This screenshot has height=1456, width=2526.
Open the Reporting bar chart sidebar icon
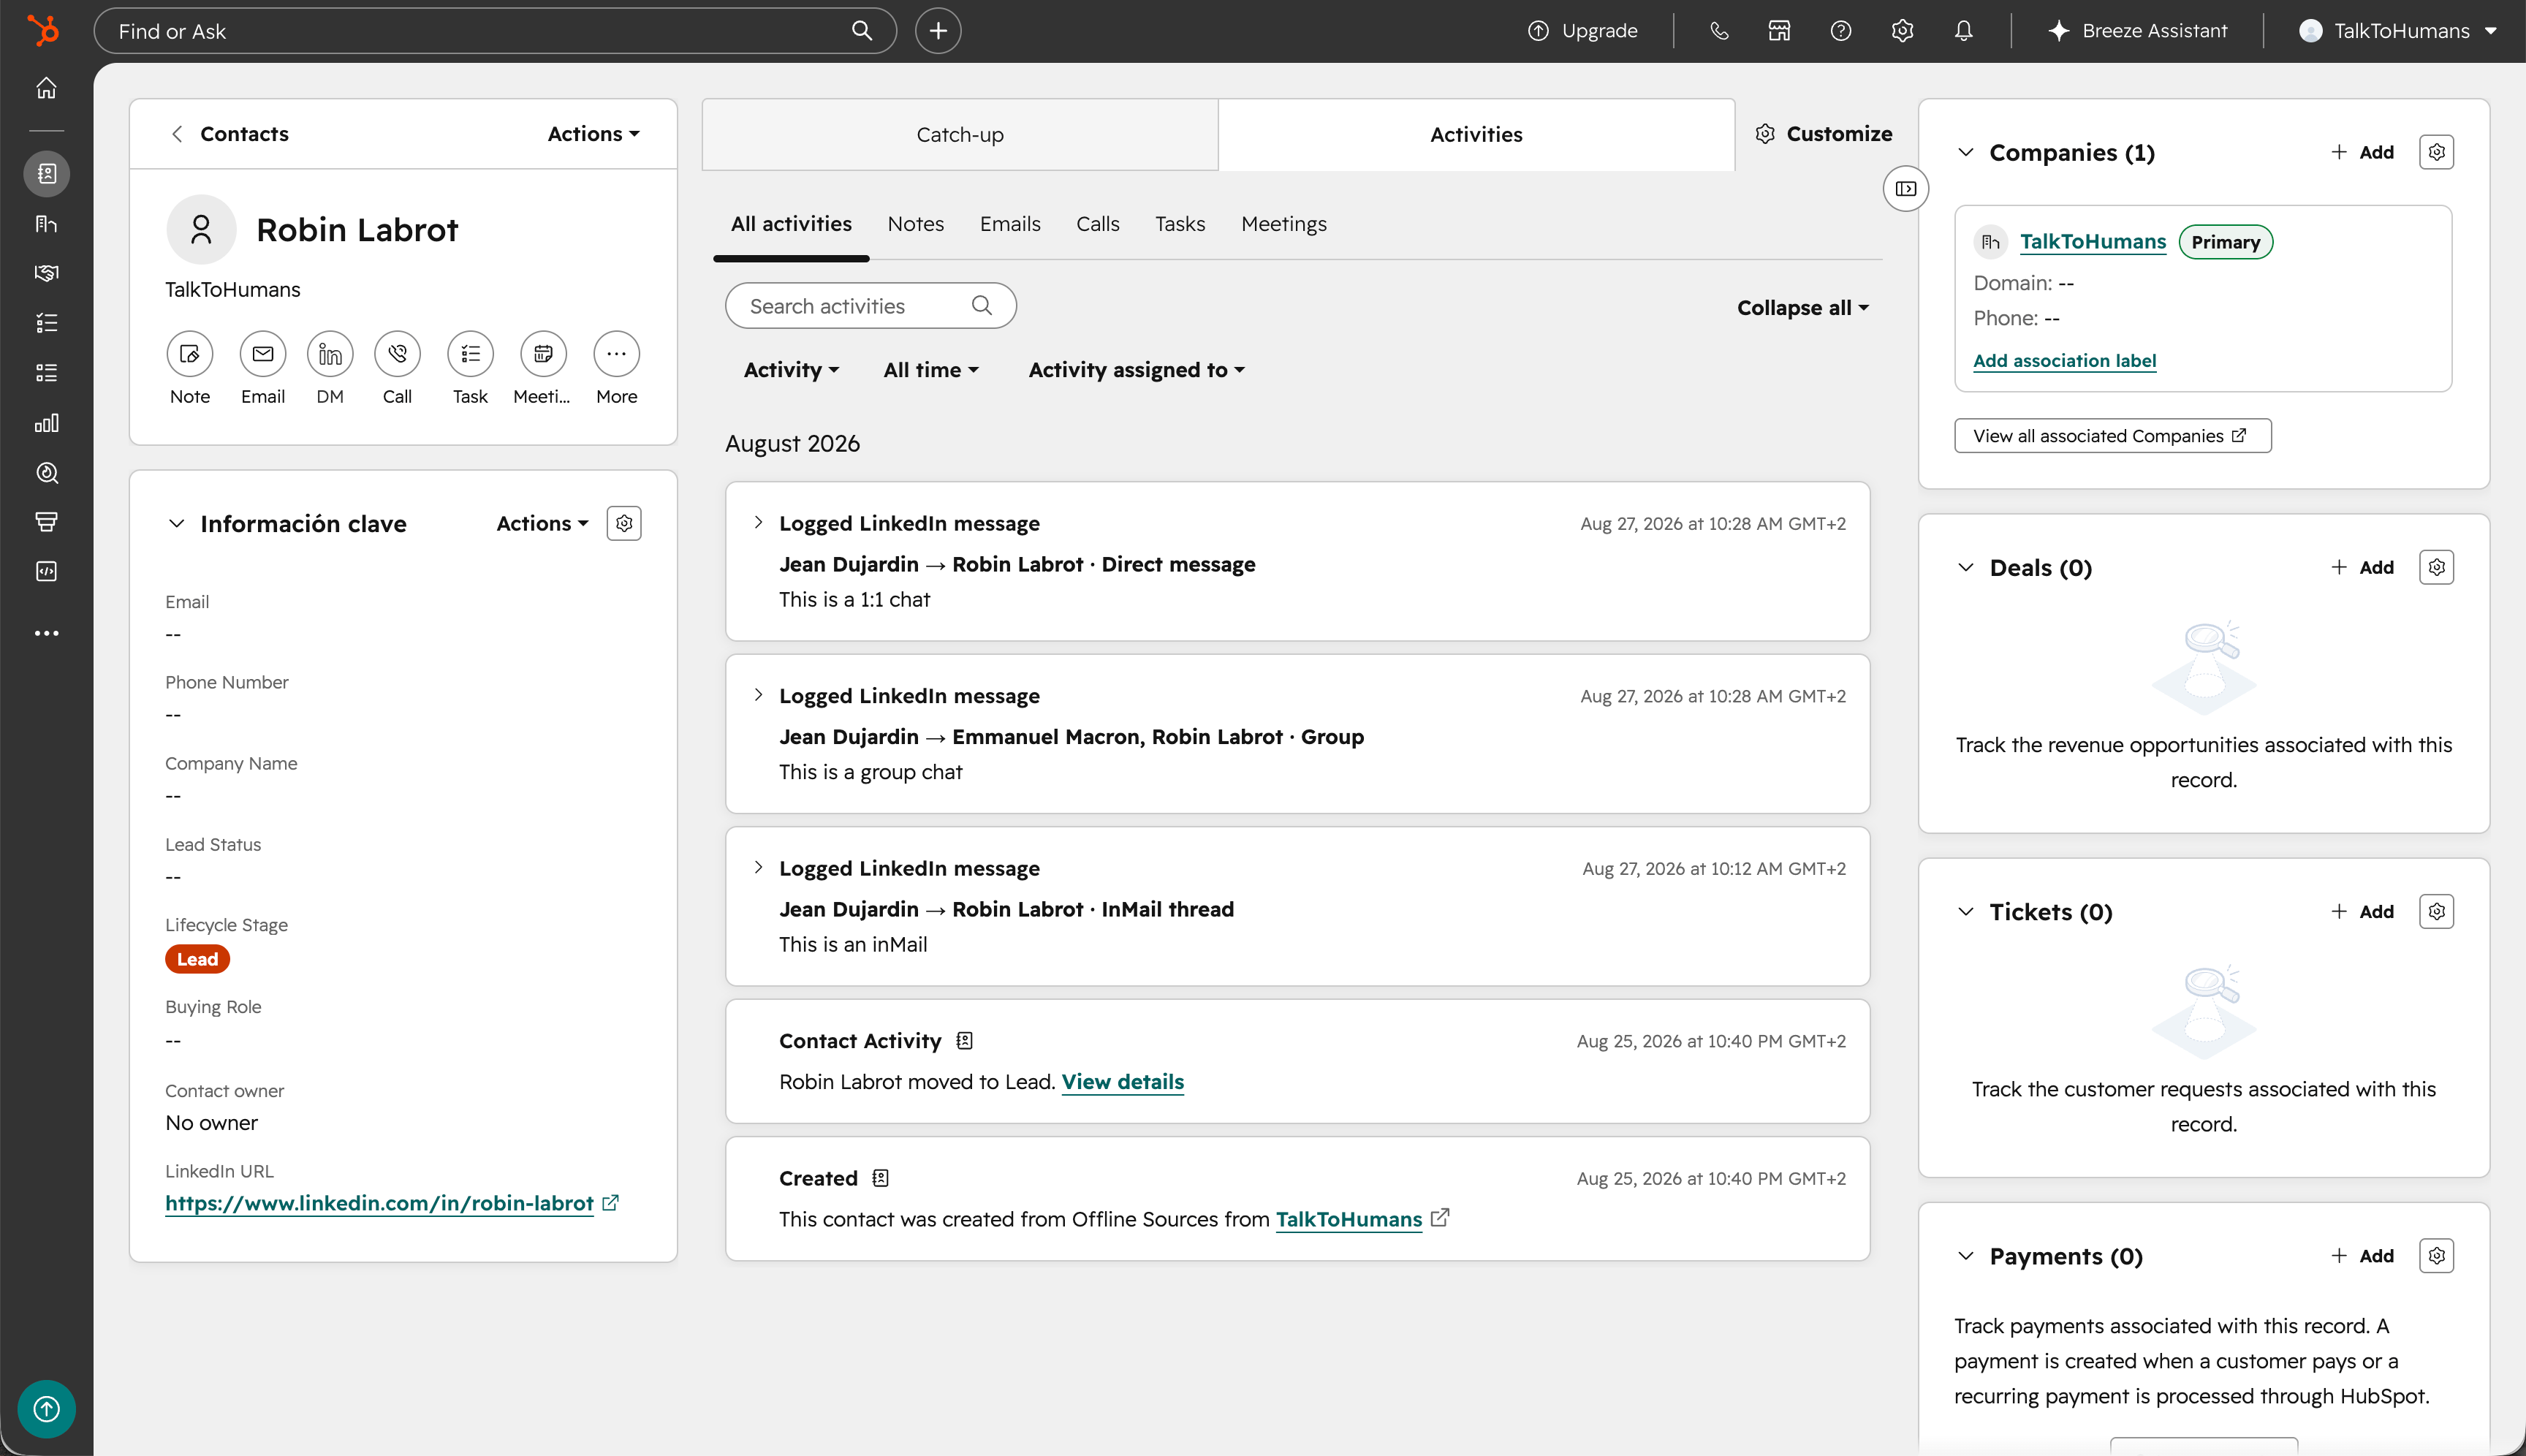[46, 423]
